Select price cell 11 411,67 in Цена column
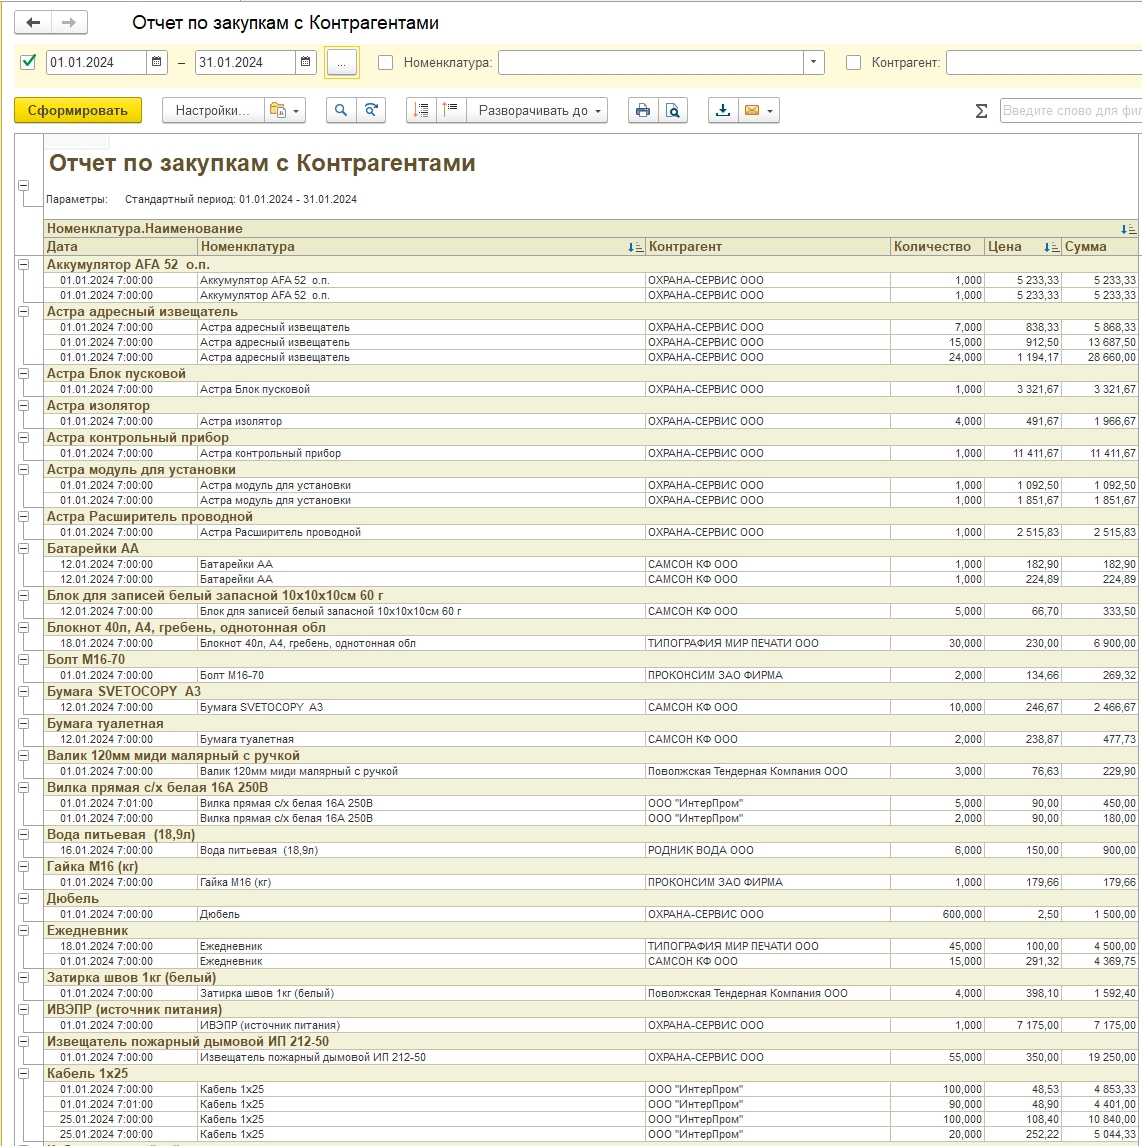 click(1023, 454)
